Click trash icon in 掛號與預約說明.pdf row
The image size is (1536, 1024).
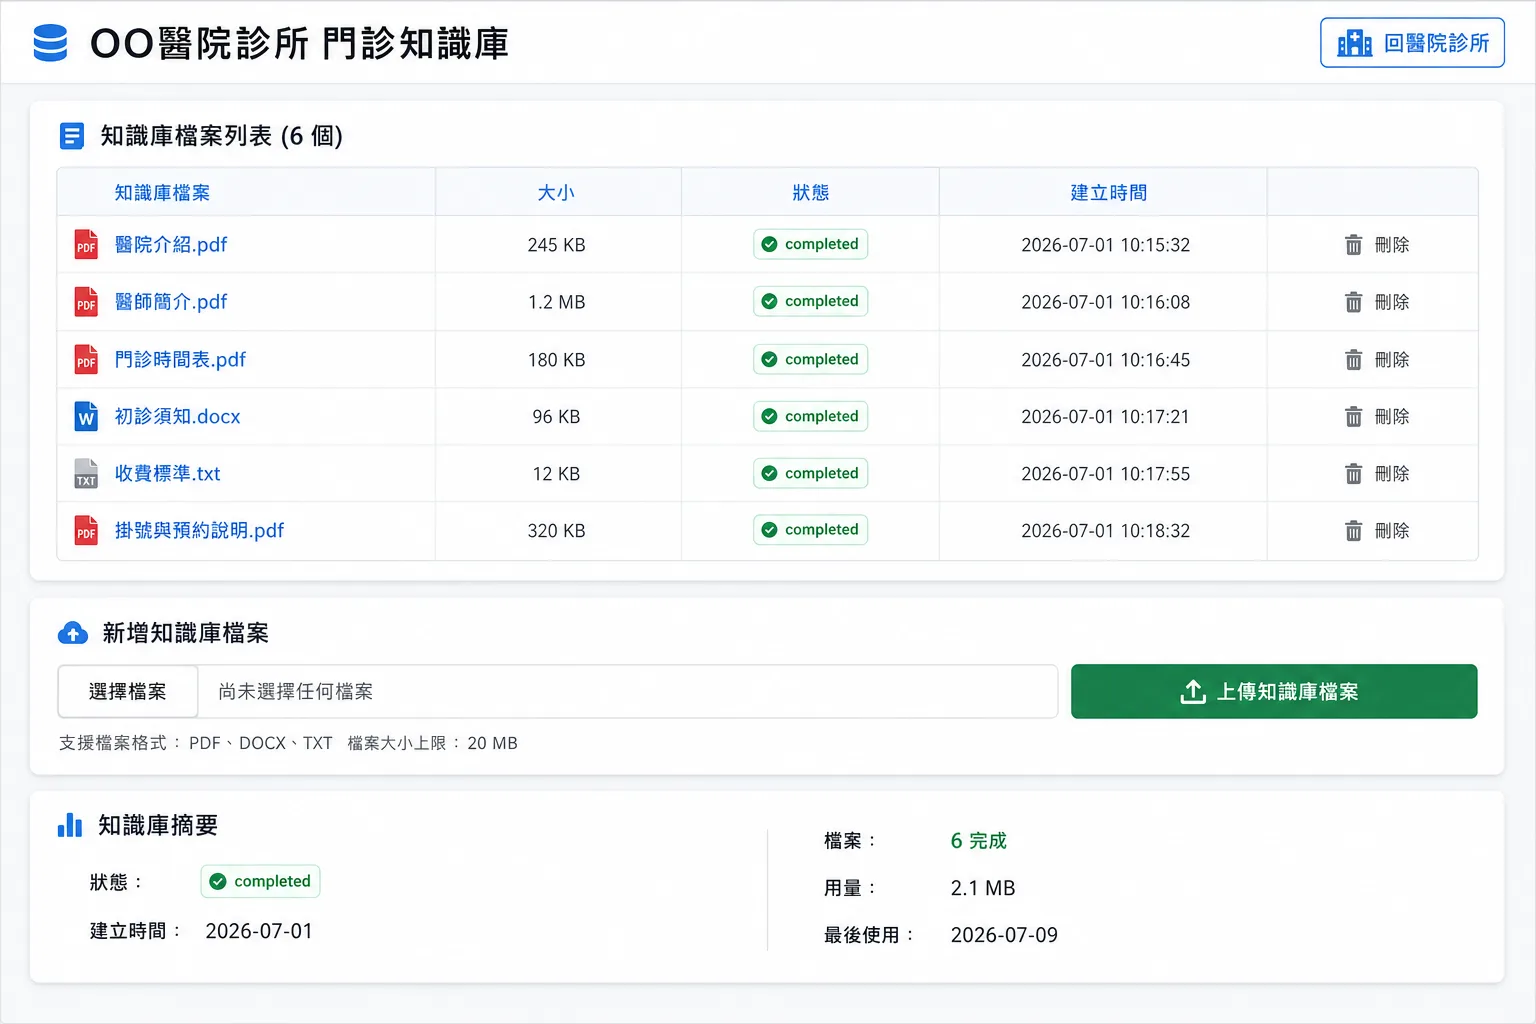pyautogui.click(x=1353, y=531)
